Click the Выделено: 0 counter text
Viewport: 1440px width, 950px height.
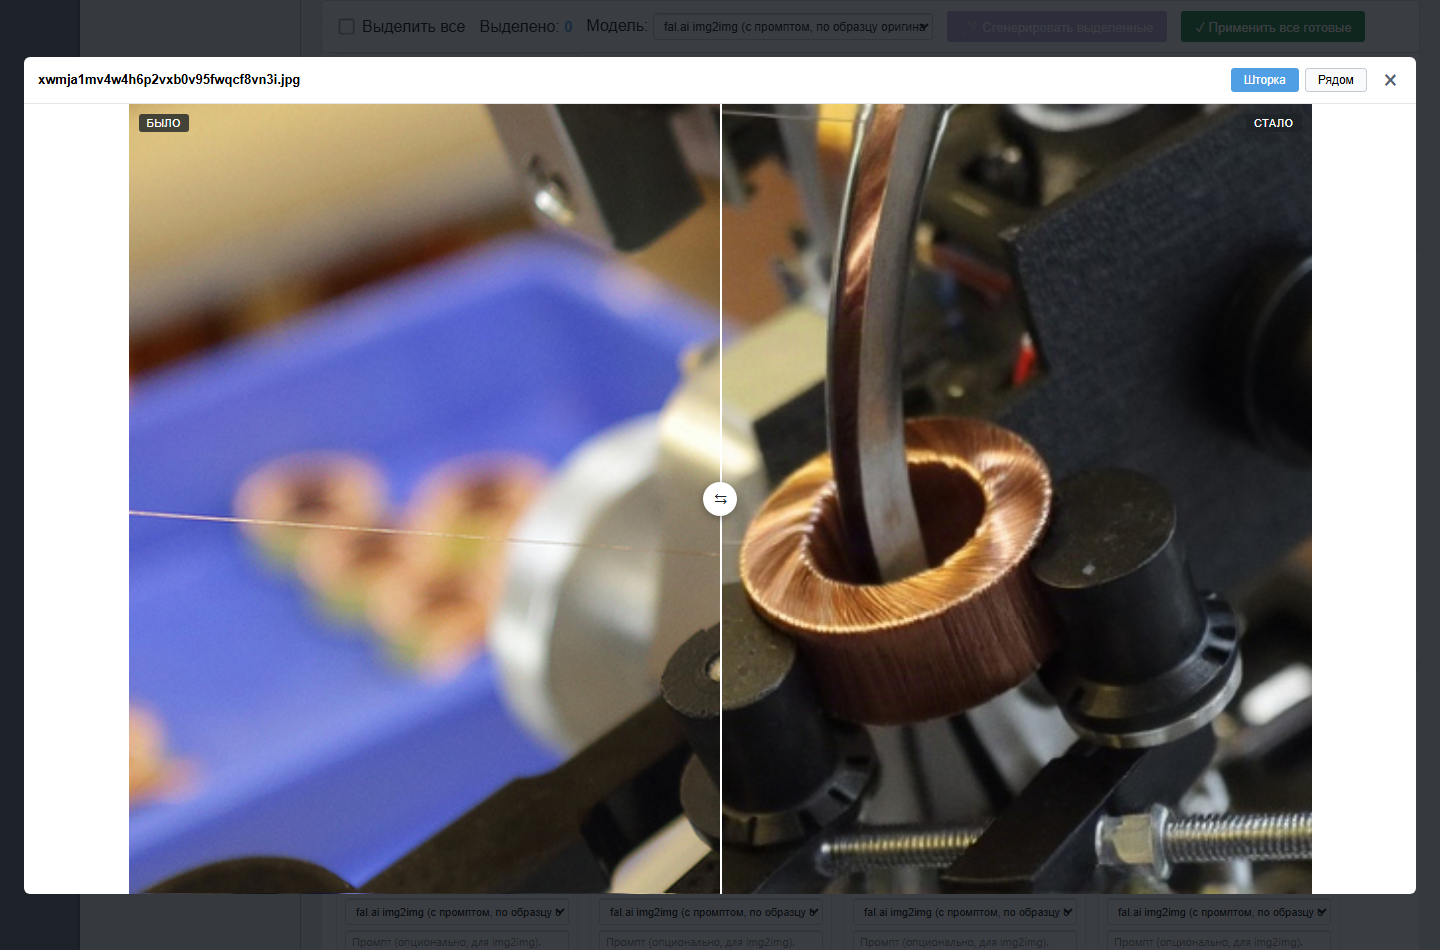coord(526,27)
